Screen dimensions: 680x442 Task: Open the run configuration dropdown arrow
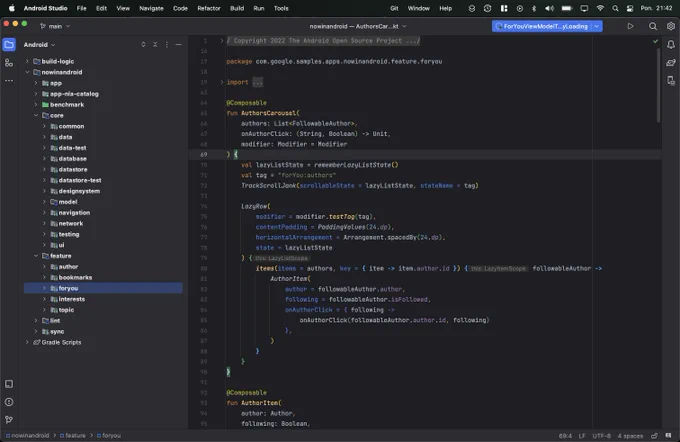pos(597,26)
